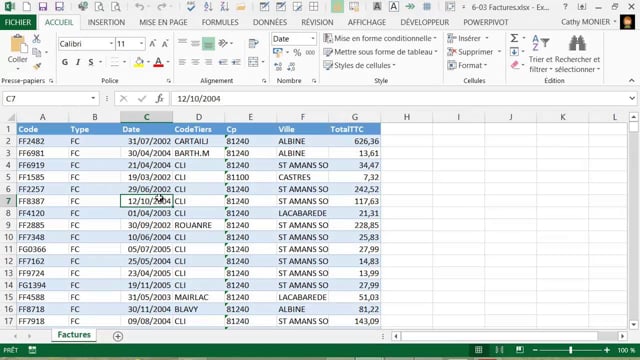Expand Mise en forme conditionnelle menu
The image size is (640, 360).
point(380,38)
